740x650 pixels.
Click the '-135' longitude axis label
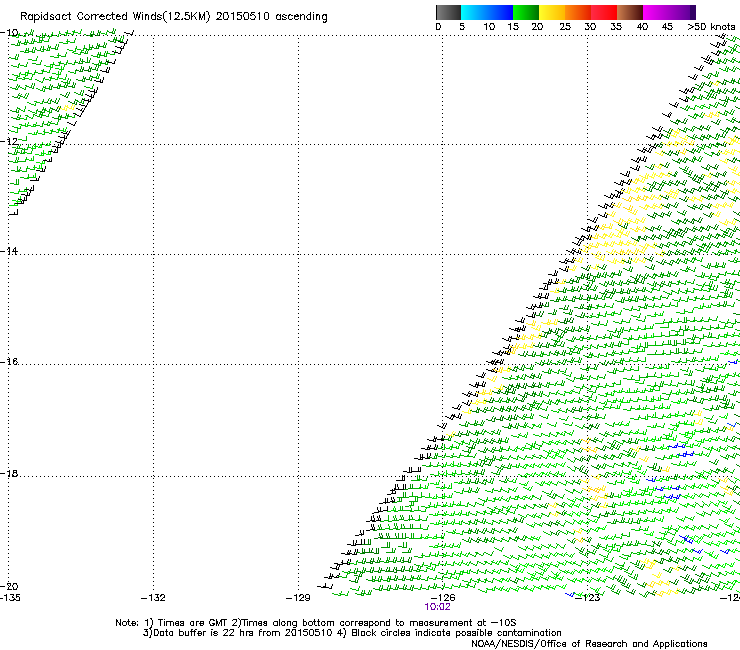point(10,598)
